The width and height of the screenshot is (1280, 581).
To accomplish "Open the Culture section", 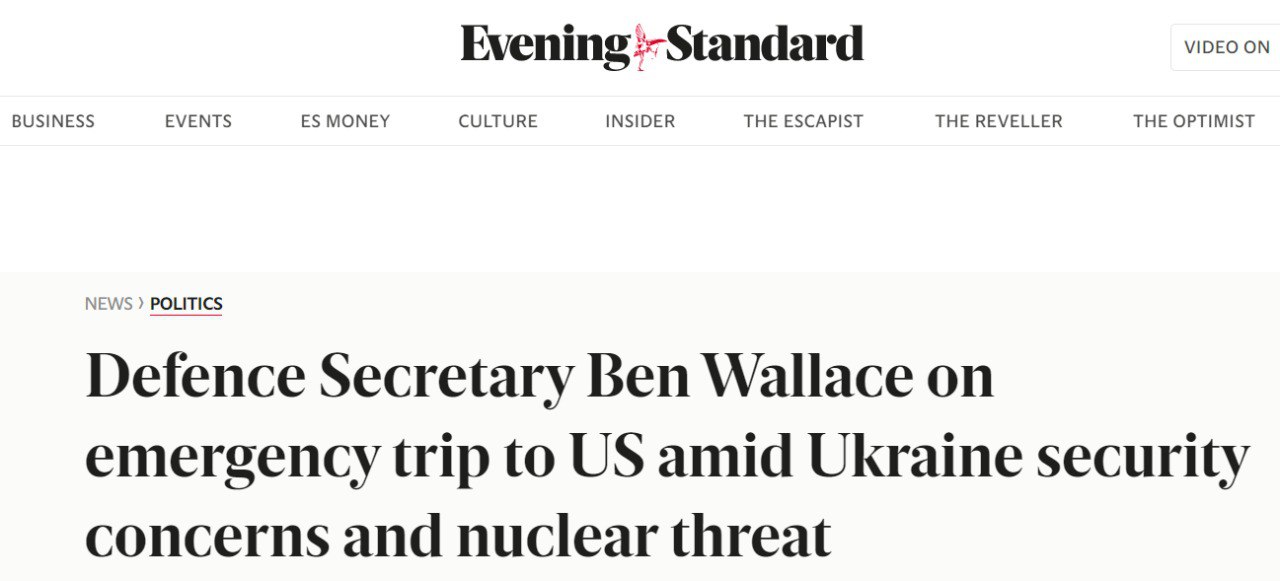I will point(498,121).
